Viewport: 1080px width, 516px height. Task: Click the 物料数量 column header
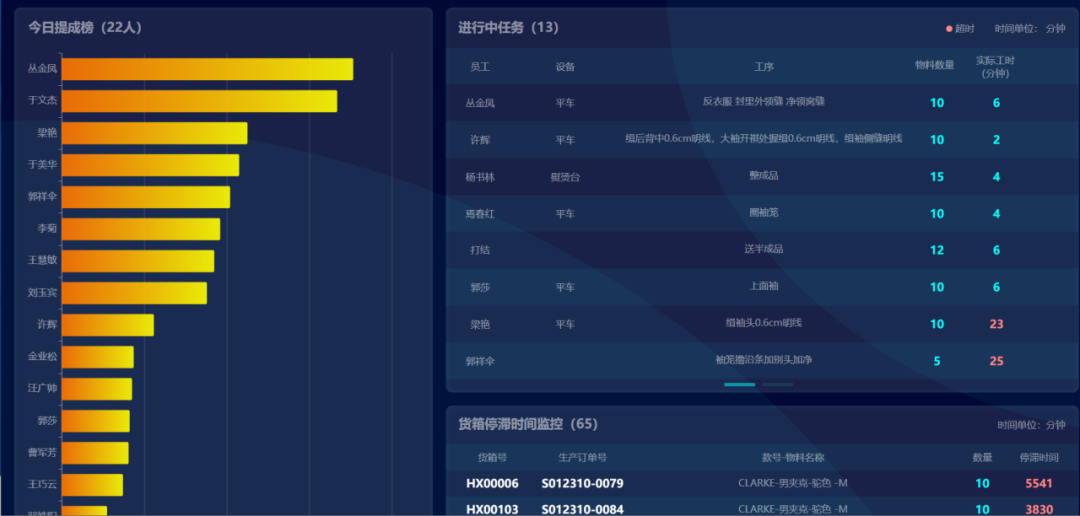point(935,65)
